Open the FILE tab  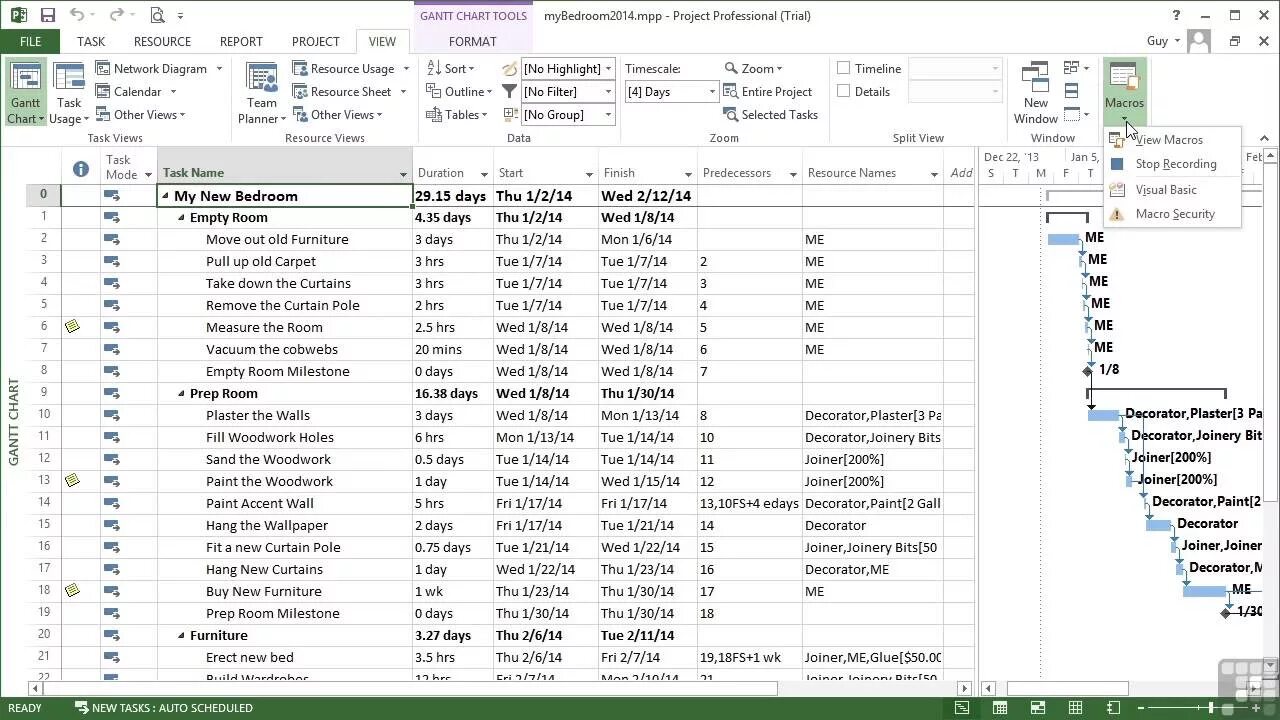(30, 41)
